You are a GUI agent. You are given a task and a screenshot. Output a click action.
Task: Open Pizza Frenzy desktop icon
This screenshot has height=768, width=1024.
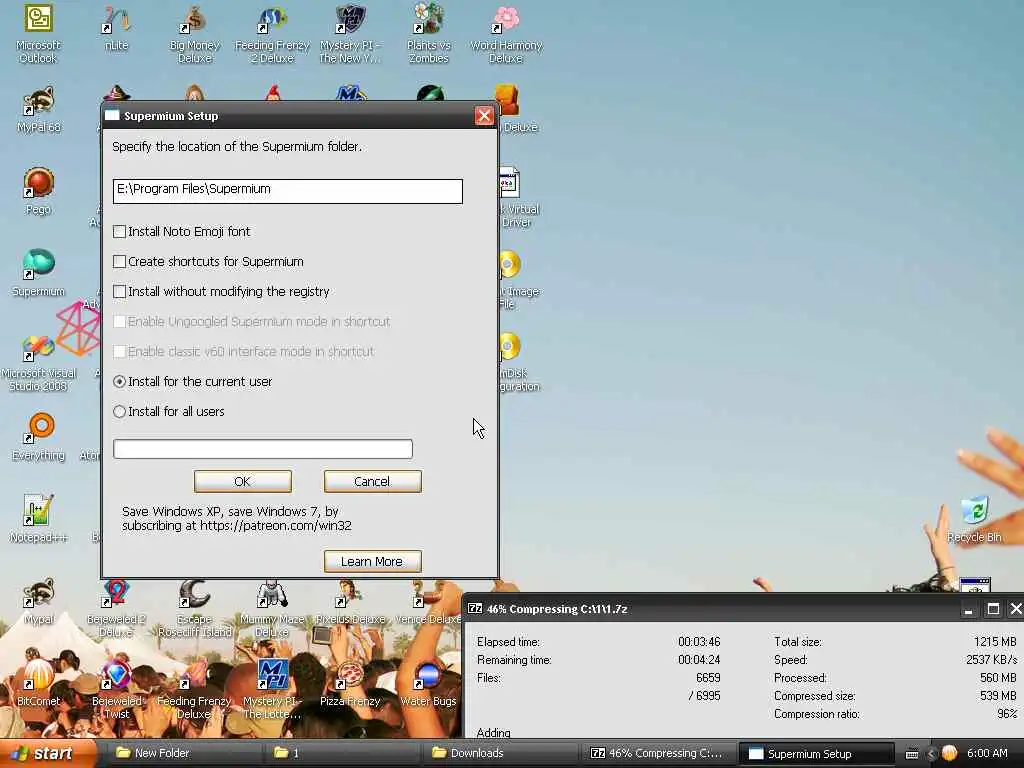pyautogui.click(x=351, y=682)
